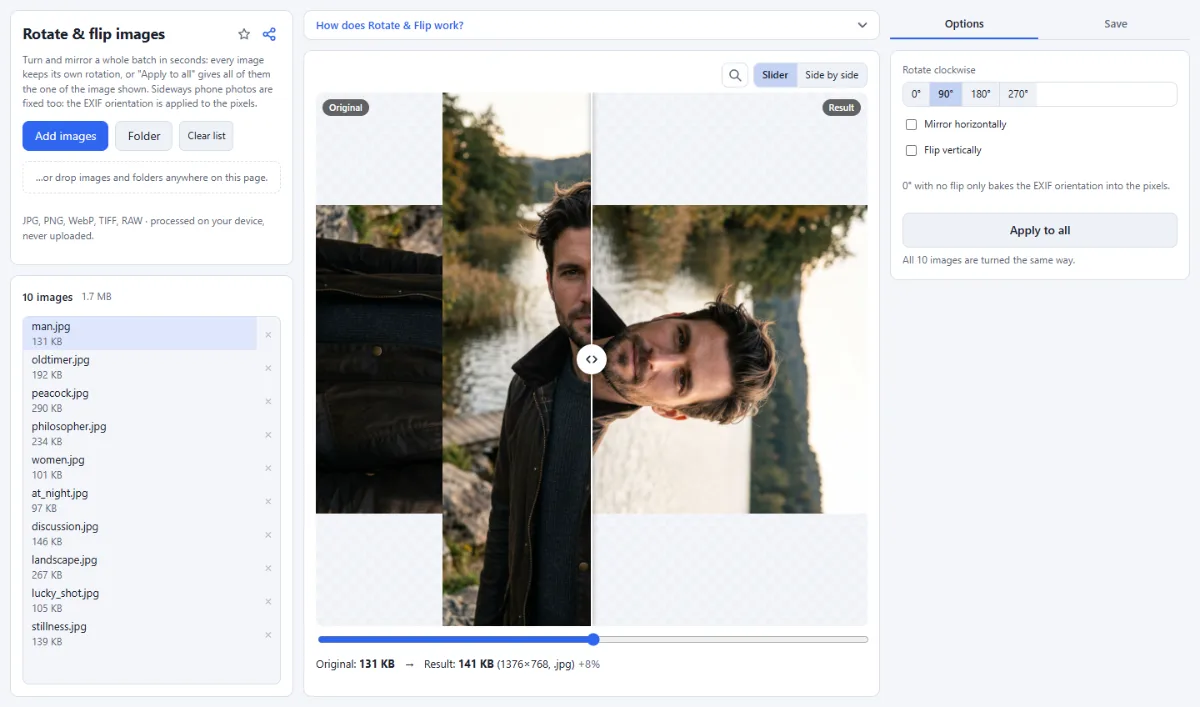Remove stillness.jpg from the list

(x=268, y=634)
